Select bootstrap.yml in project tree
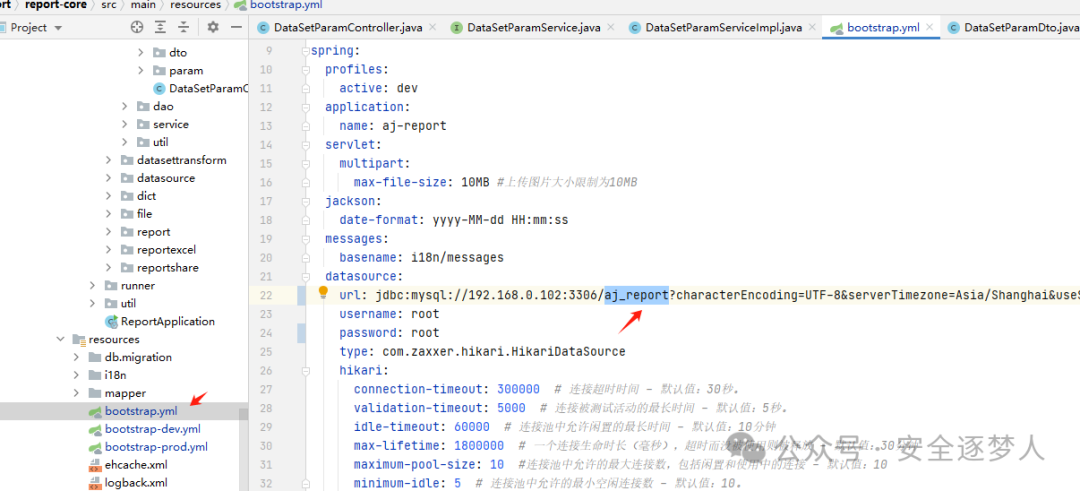This screenshot has width=1080, height=491. coord(133,411)
